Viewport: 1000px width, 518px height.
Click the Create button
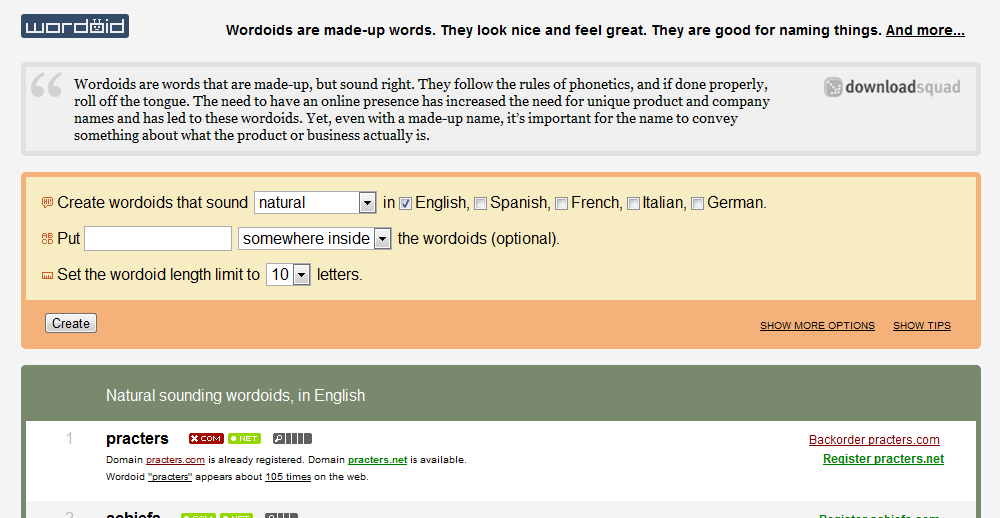click(x=71, y=323)
